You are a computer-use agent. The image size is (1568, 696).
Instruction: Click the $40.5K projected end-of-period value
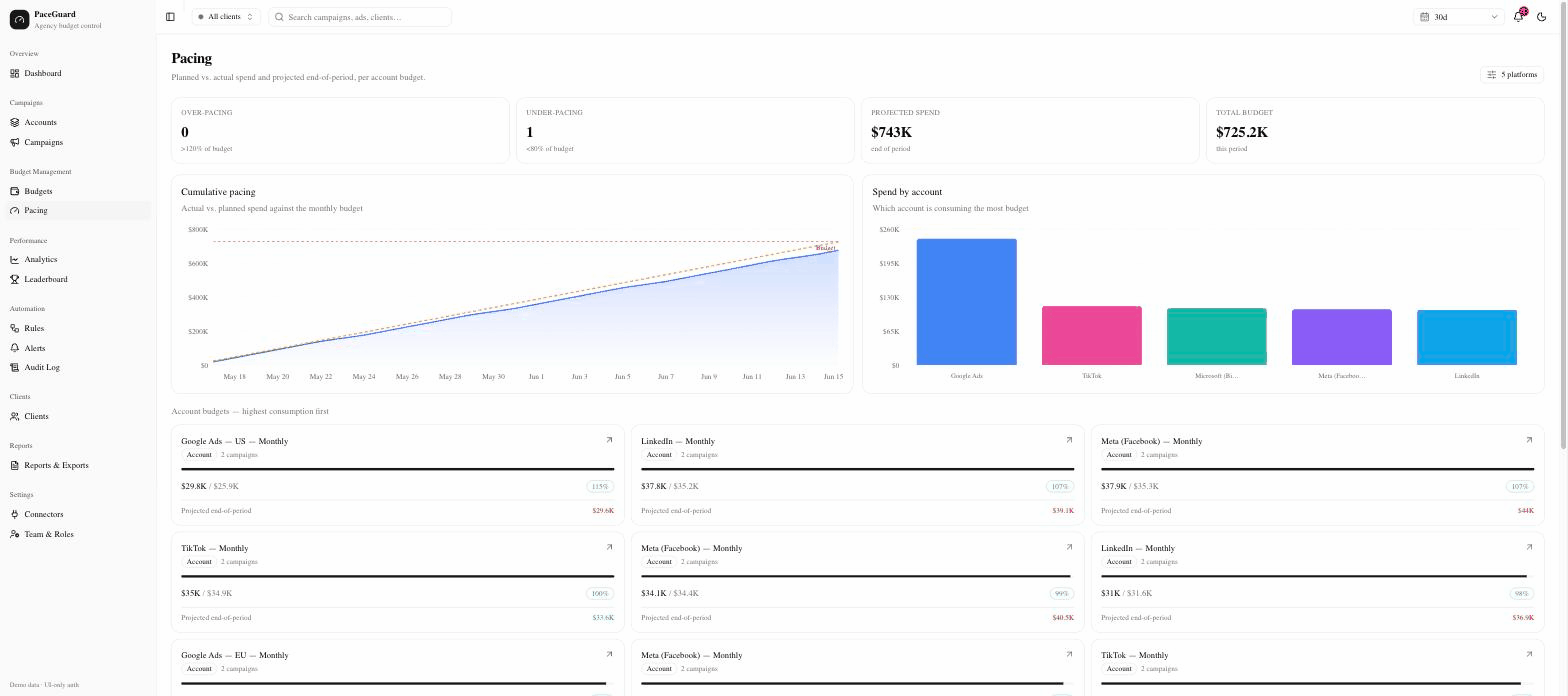[x=1063, y=618]
